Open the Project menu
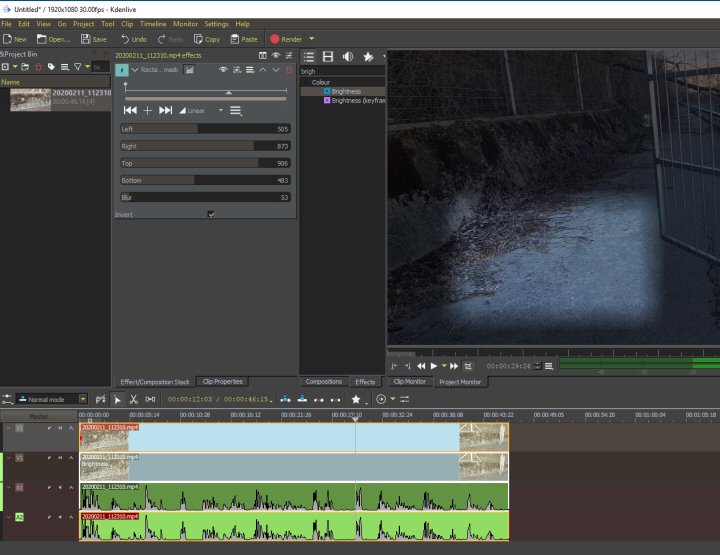 84,24
